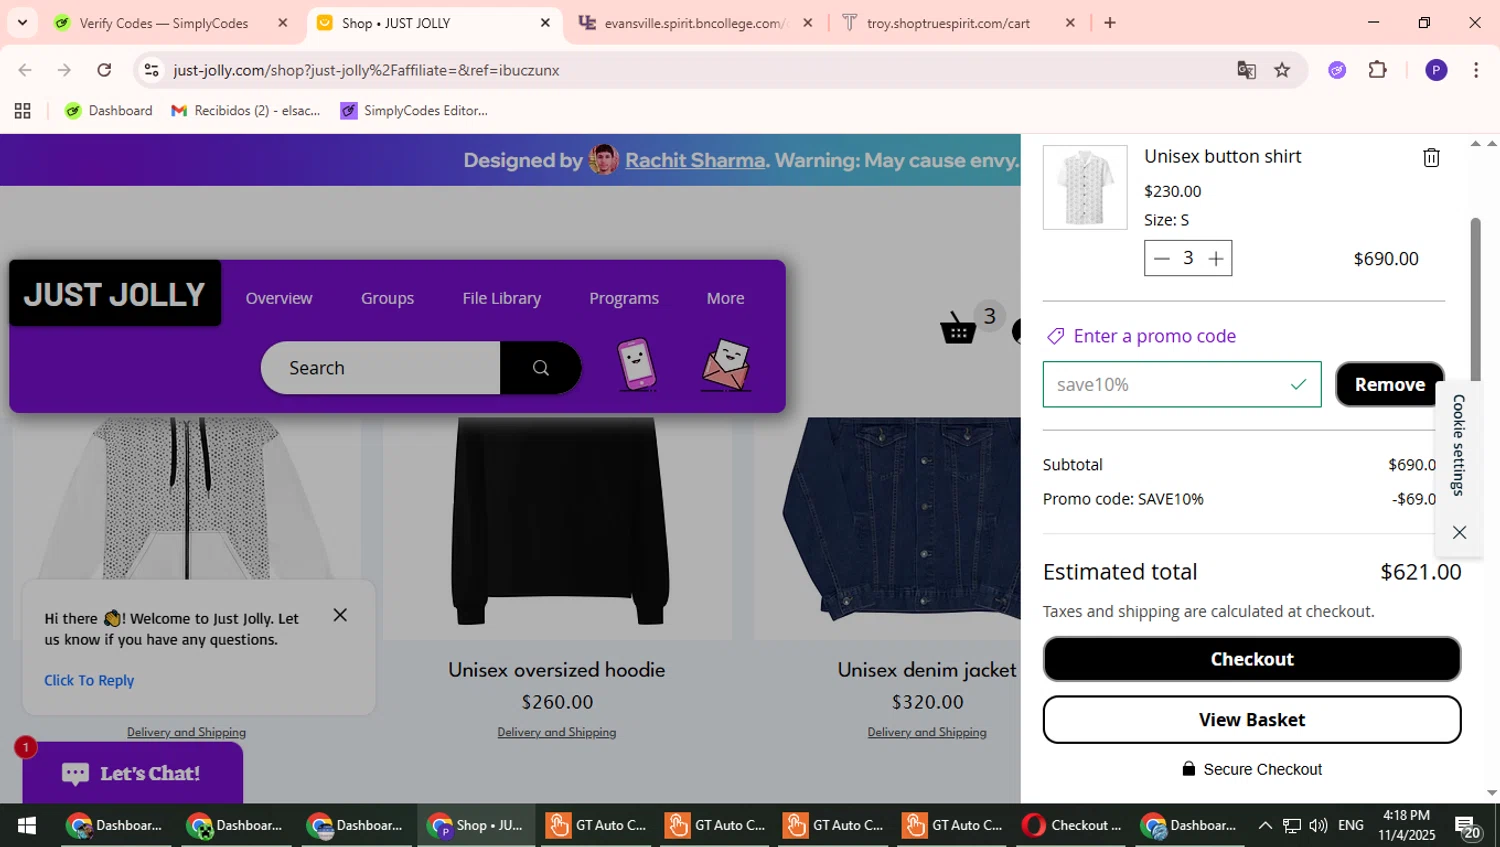Submit search with magnifier button
The width and height of the screenshot is (1500, 847).
click(541, 368)
